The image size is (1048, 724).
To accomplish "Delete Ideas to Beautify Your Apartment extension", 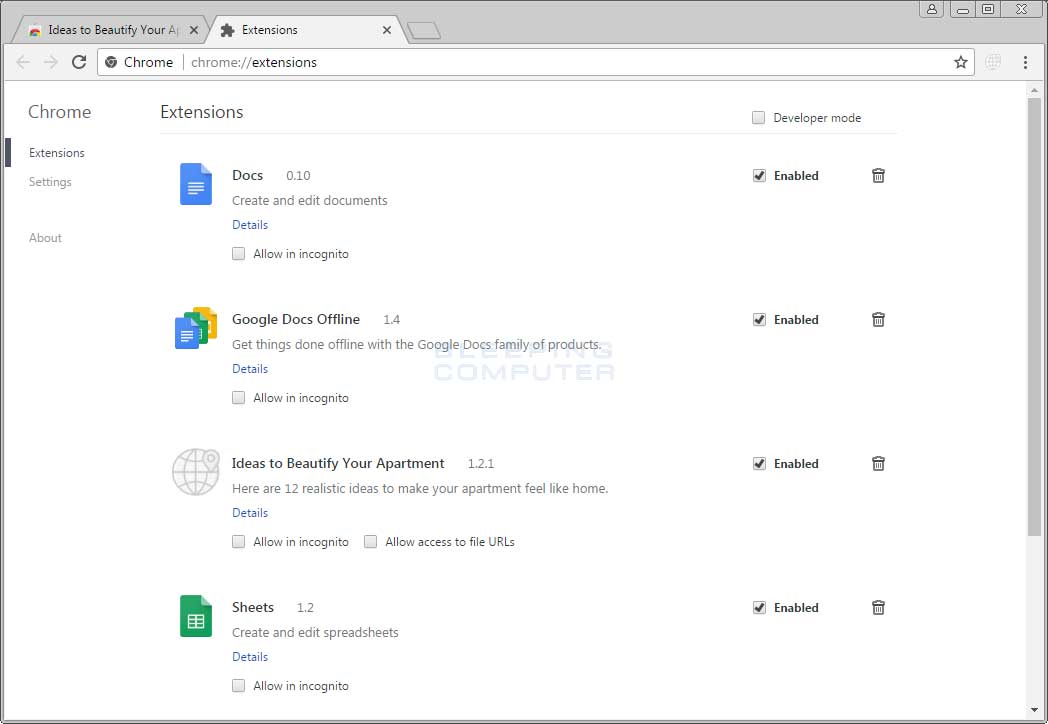I will (878, 464).
